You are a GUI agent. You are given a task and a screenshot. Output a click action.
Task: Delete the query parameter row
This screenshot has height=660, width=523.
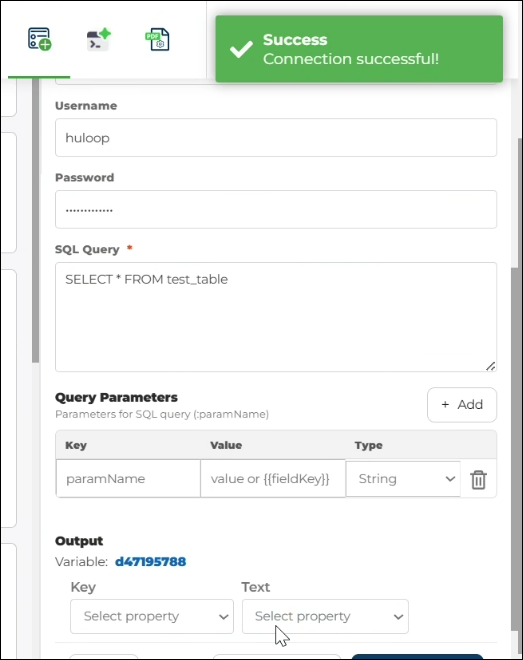pos(478,479)
